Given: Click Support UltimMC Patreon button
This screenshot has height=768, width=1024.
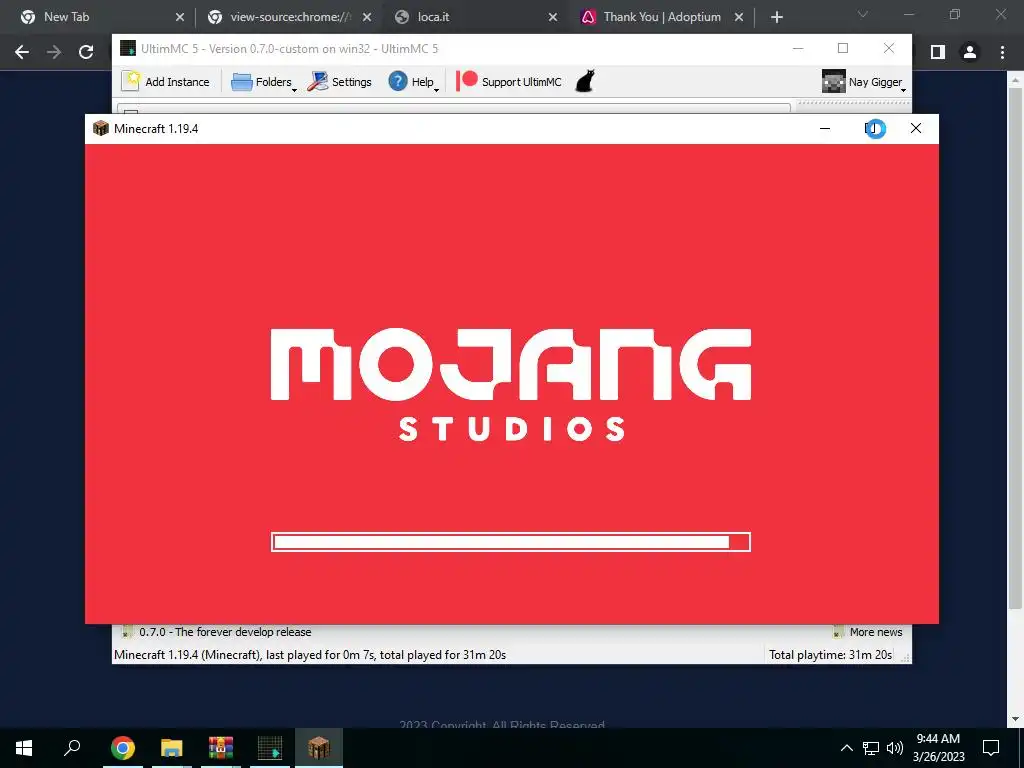Looking at the screenshot, I should [x=509, y=82].
